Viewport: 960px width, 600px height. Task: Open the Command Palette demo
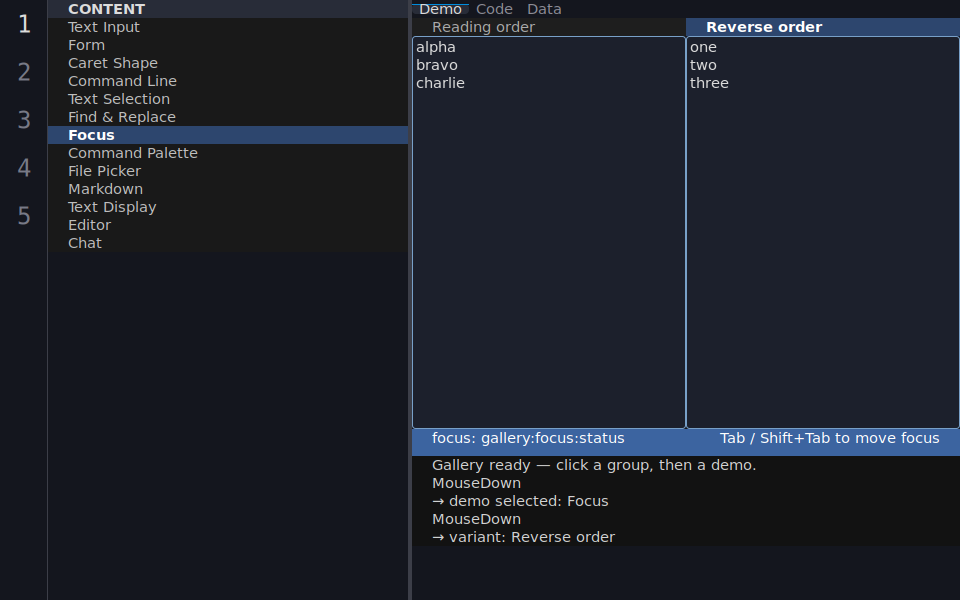coord(228,153)
